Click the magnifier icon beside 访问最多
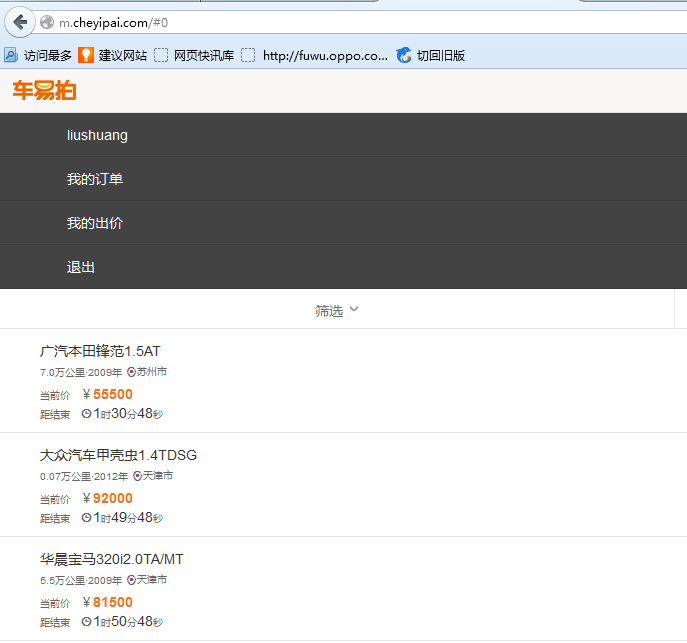 point(11,55)
